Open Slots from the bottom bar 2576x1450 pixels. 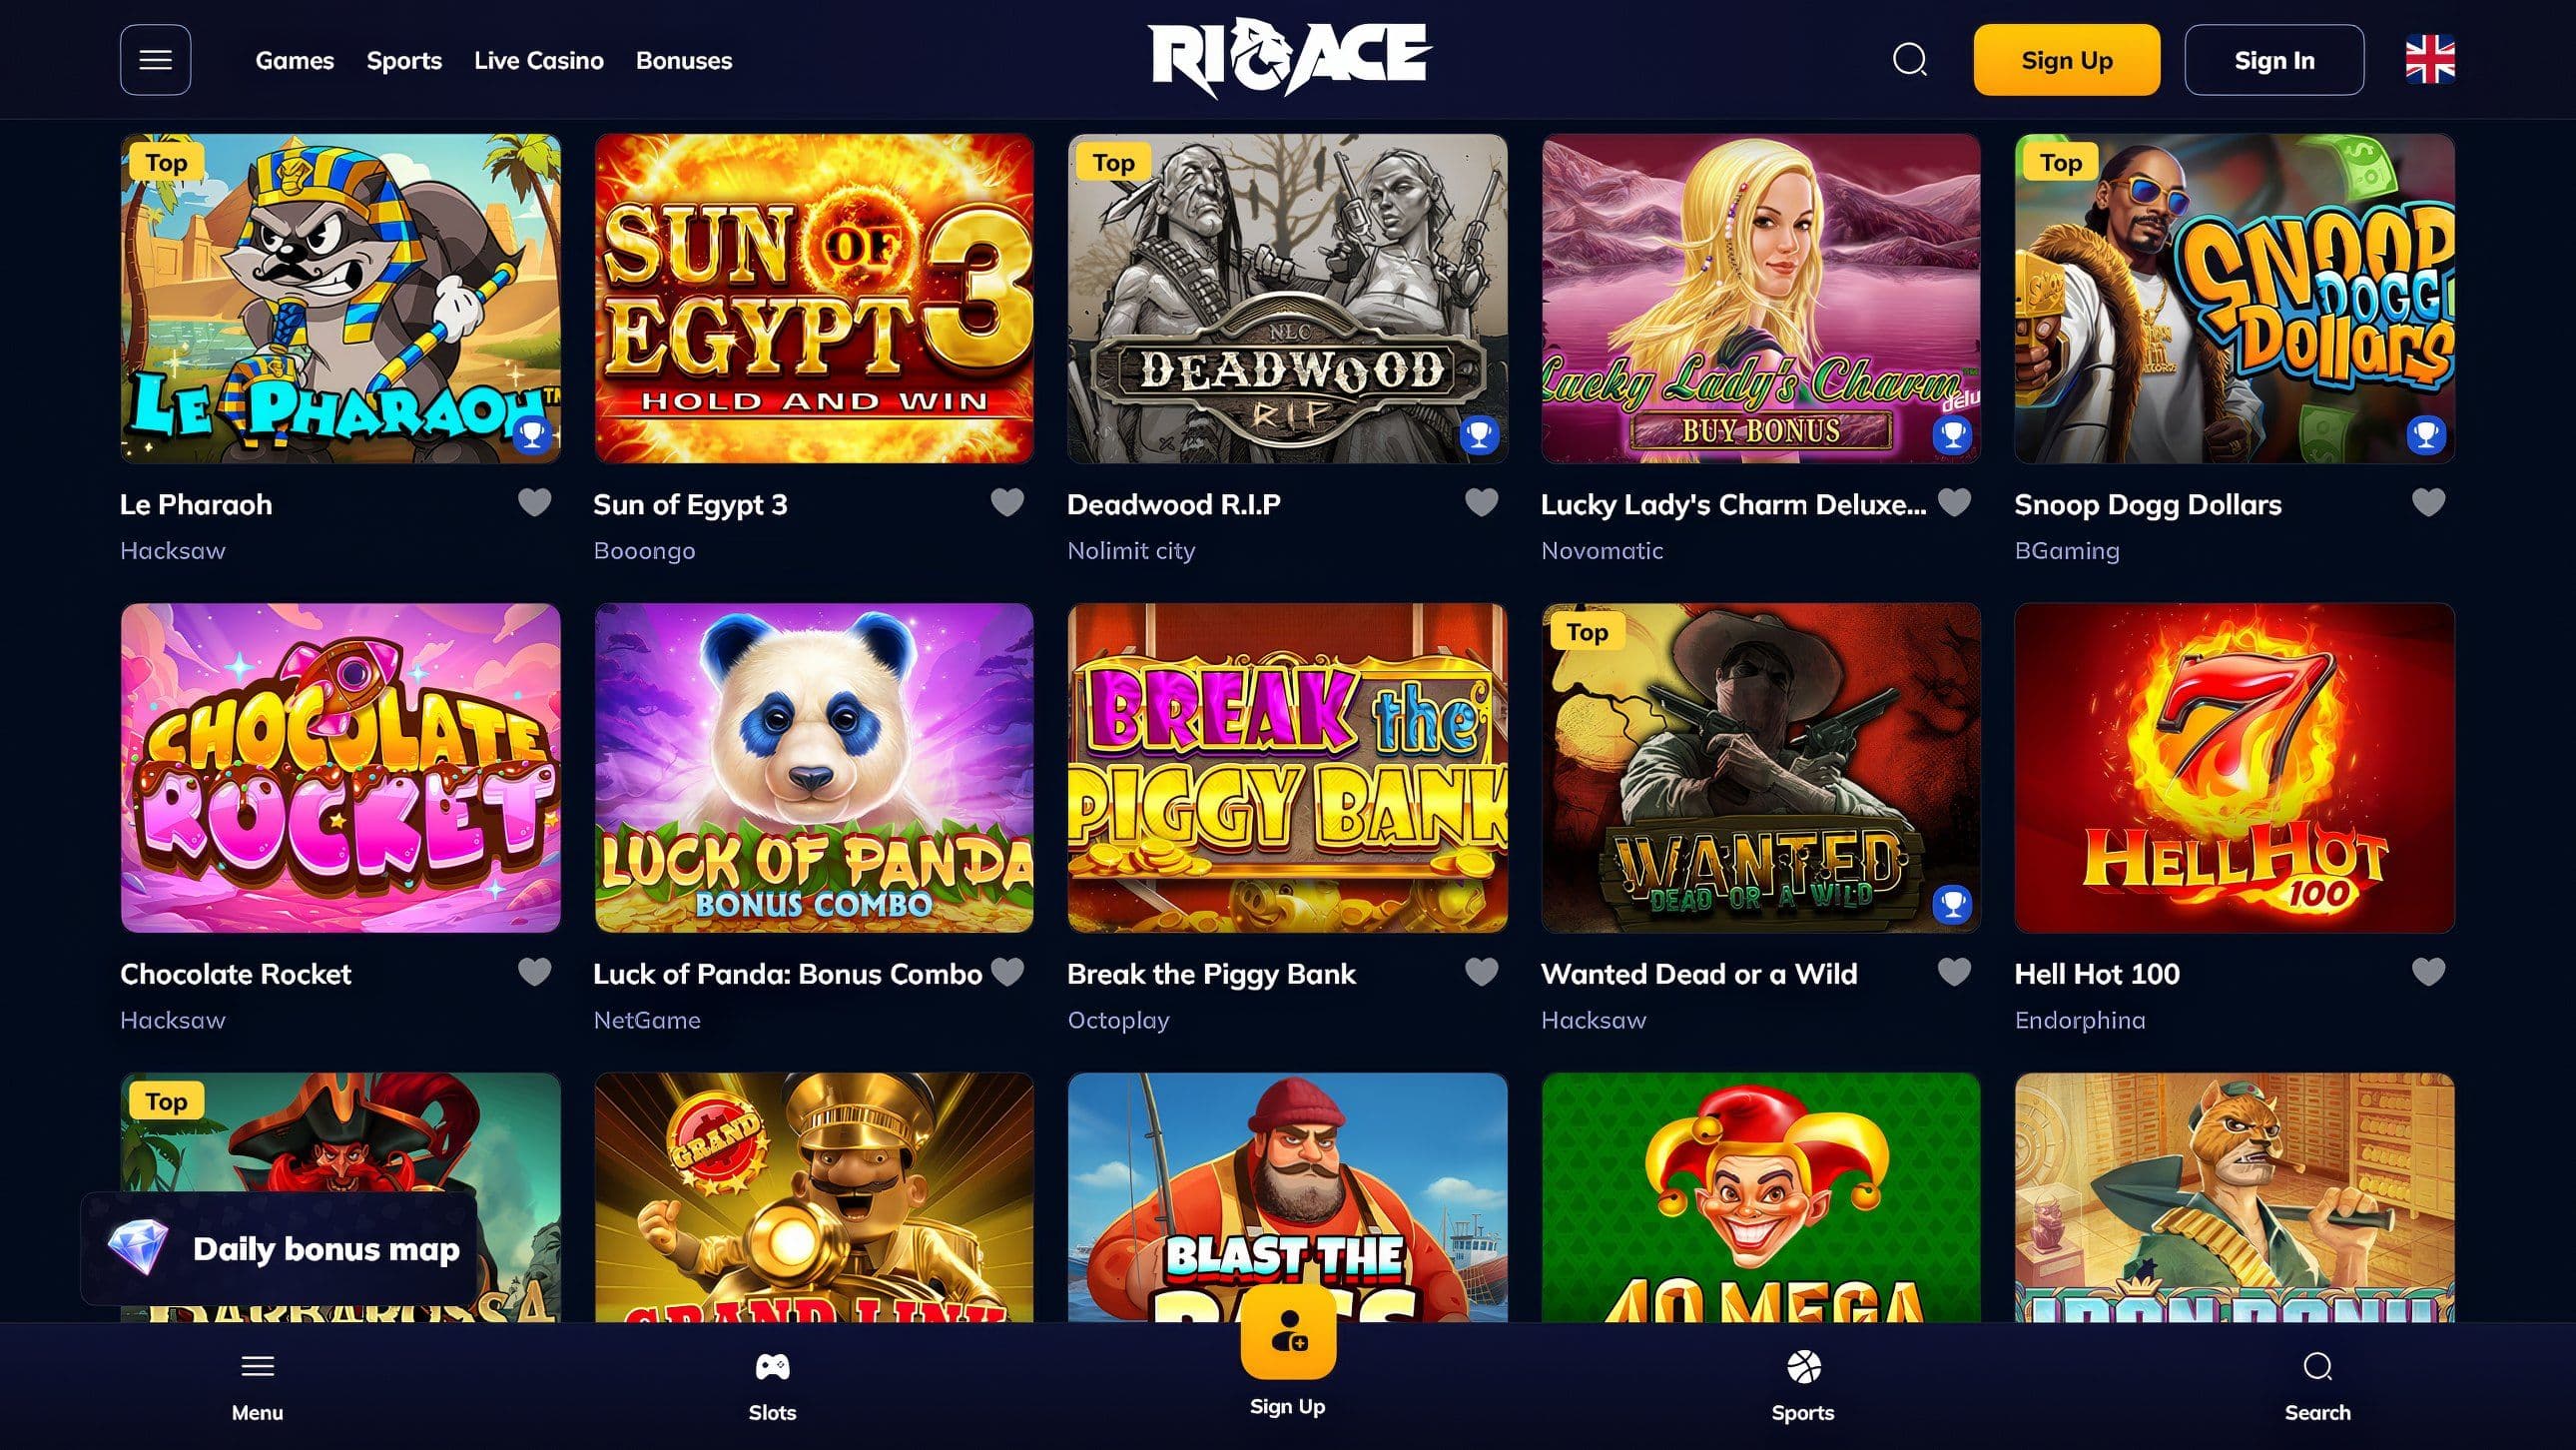(772, 1386)
